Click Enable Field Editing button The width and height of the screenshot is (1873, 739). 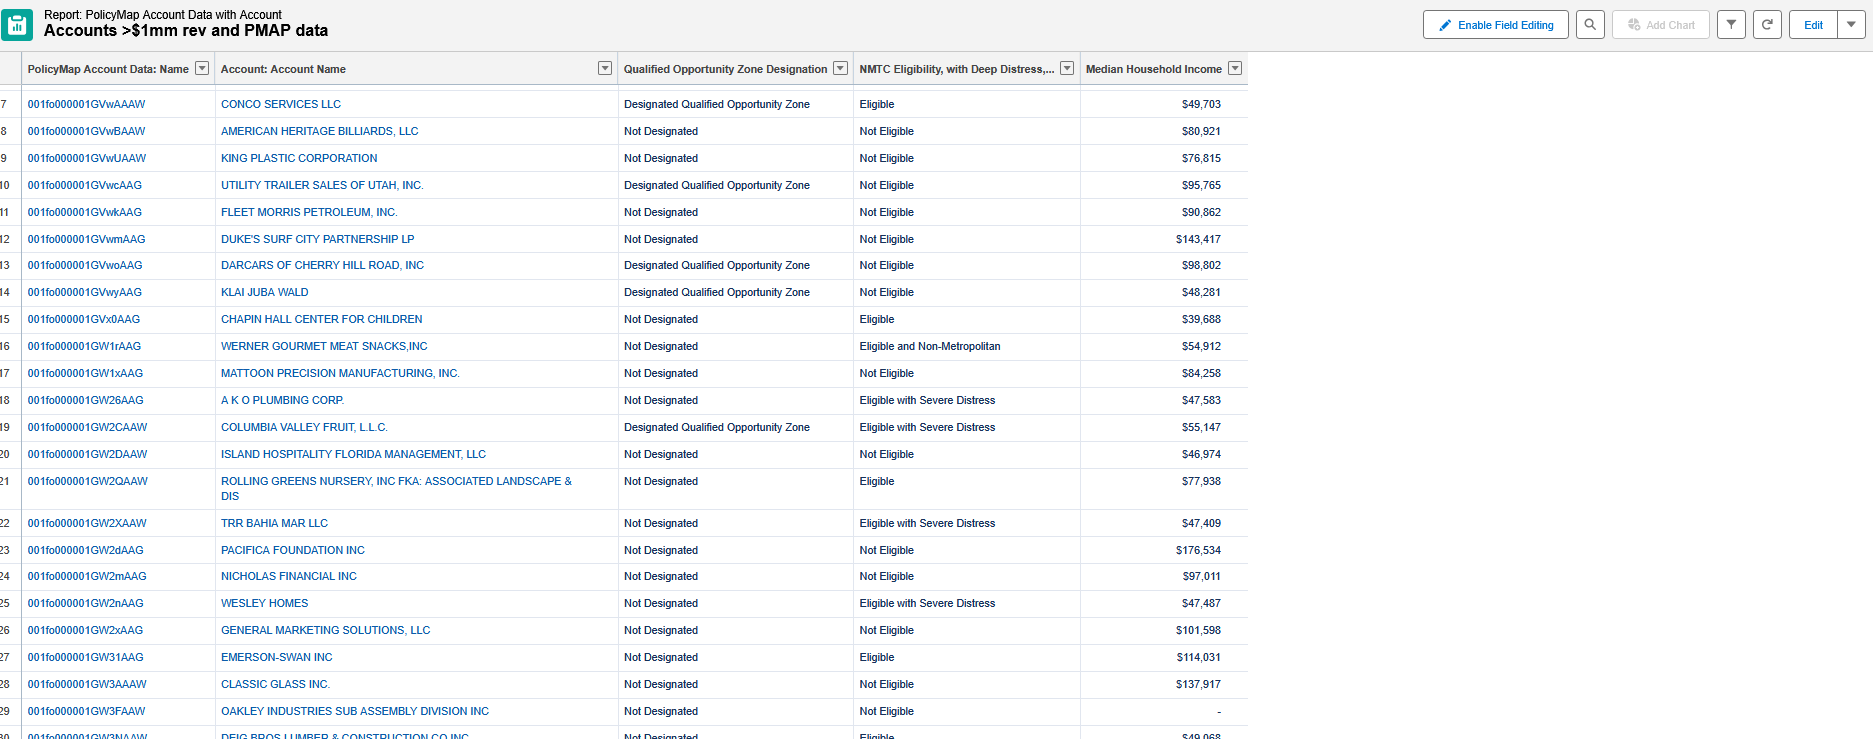(x=1495, y=25)
